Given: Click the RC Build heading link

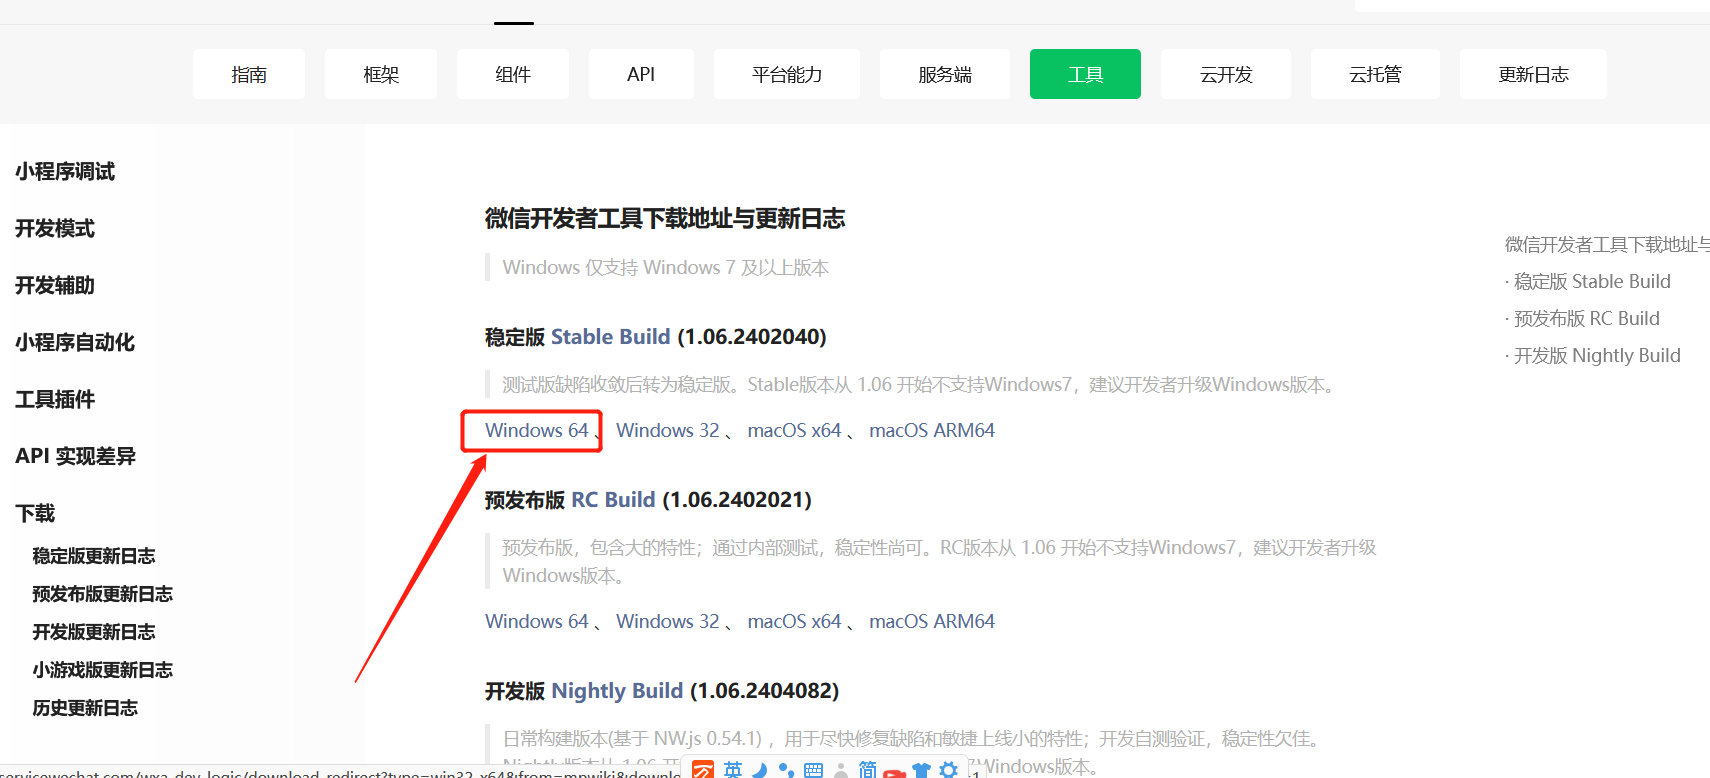Looking at the screenshot, I should point(613,500).
